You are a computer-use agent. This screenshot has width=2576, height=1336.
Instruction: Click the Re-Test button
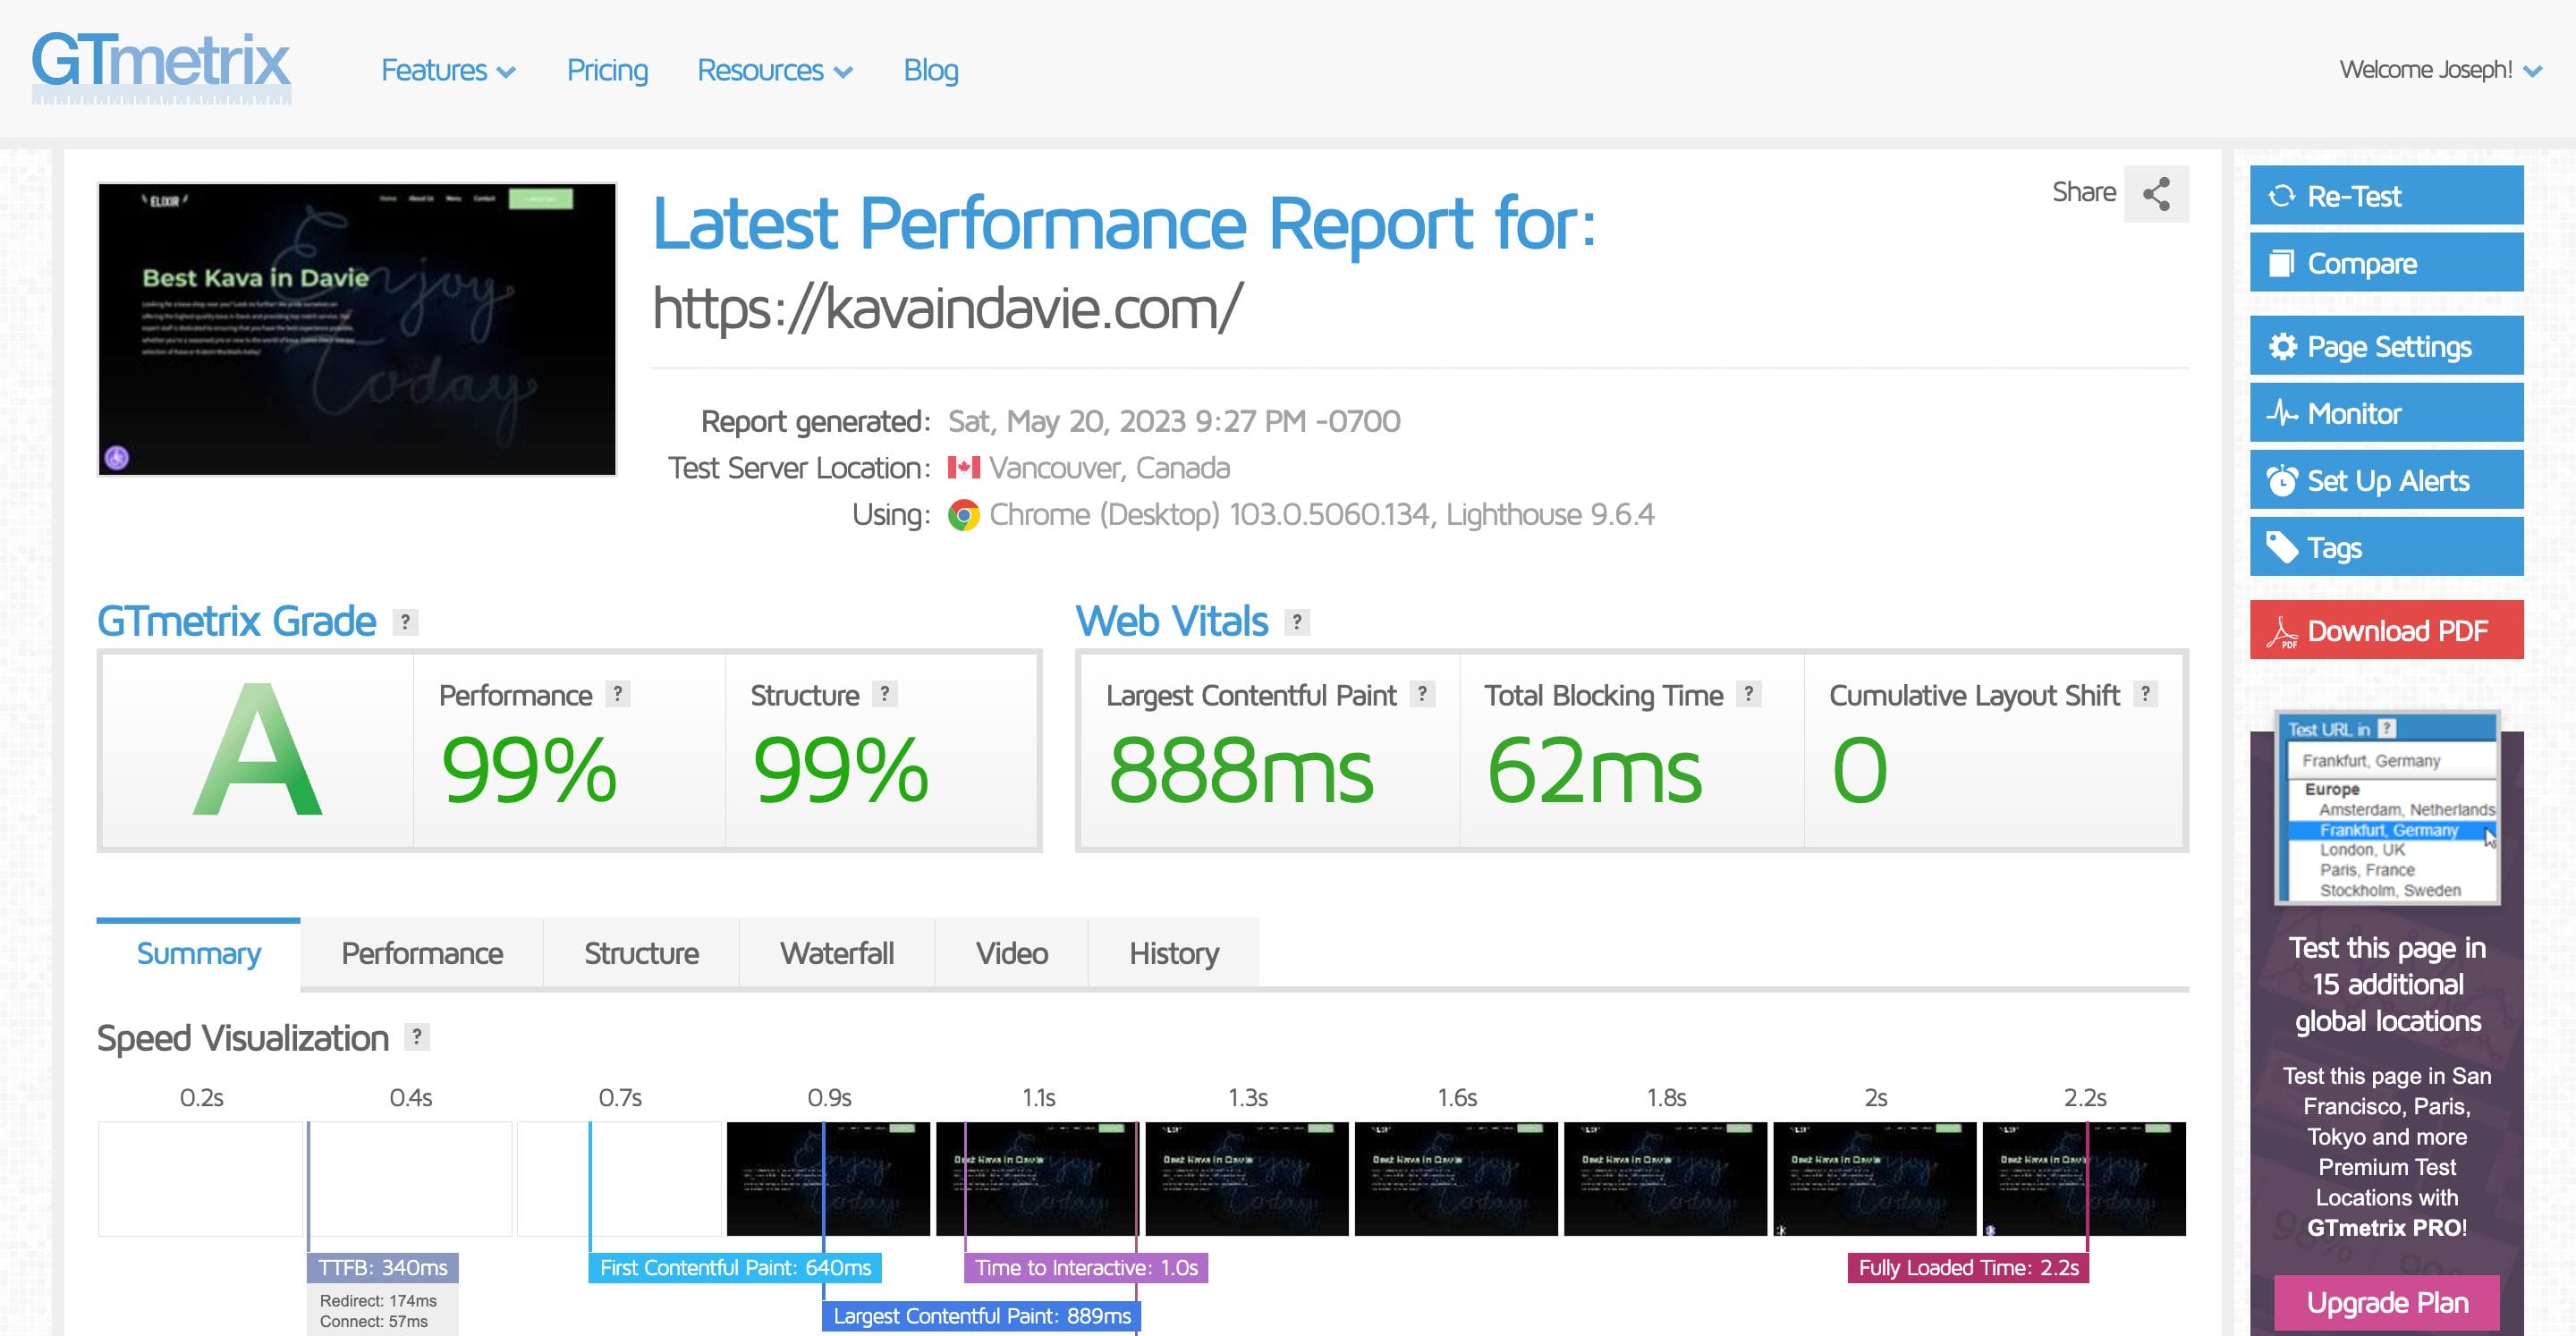coord(2385,196)
